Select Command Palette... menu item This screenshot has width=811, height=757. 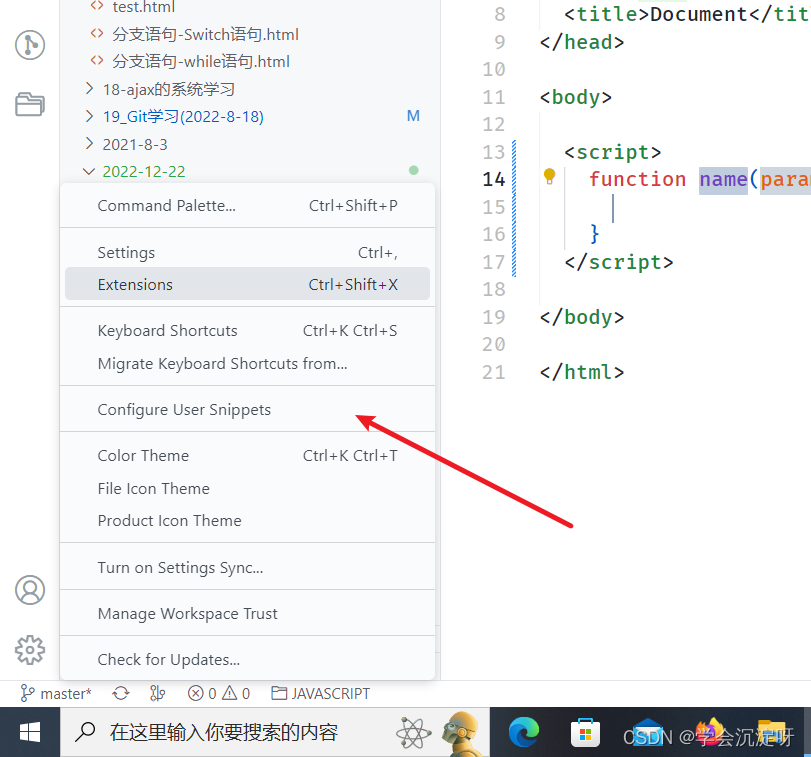tap(247, 206)
